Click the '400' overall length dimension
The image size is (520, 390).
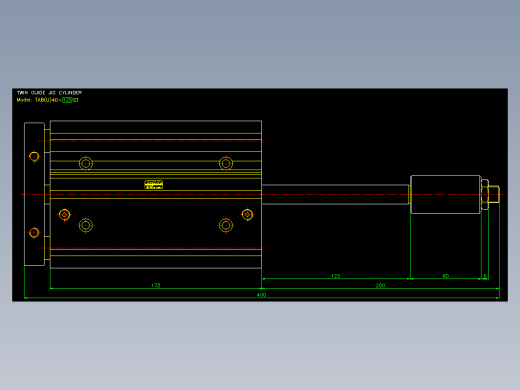261,295
